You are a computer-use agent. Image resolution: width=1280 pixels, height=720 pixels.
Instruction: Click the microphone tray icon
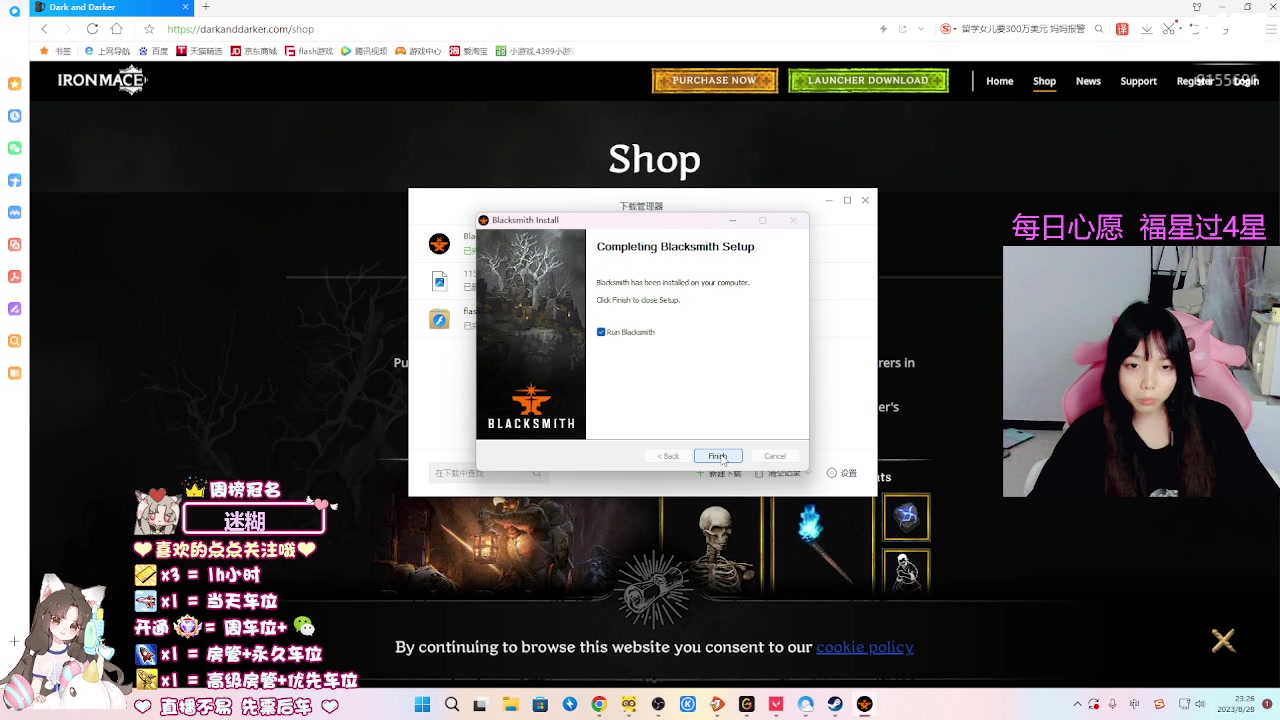1111,704
